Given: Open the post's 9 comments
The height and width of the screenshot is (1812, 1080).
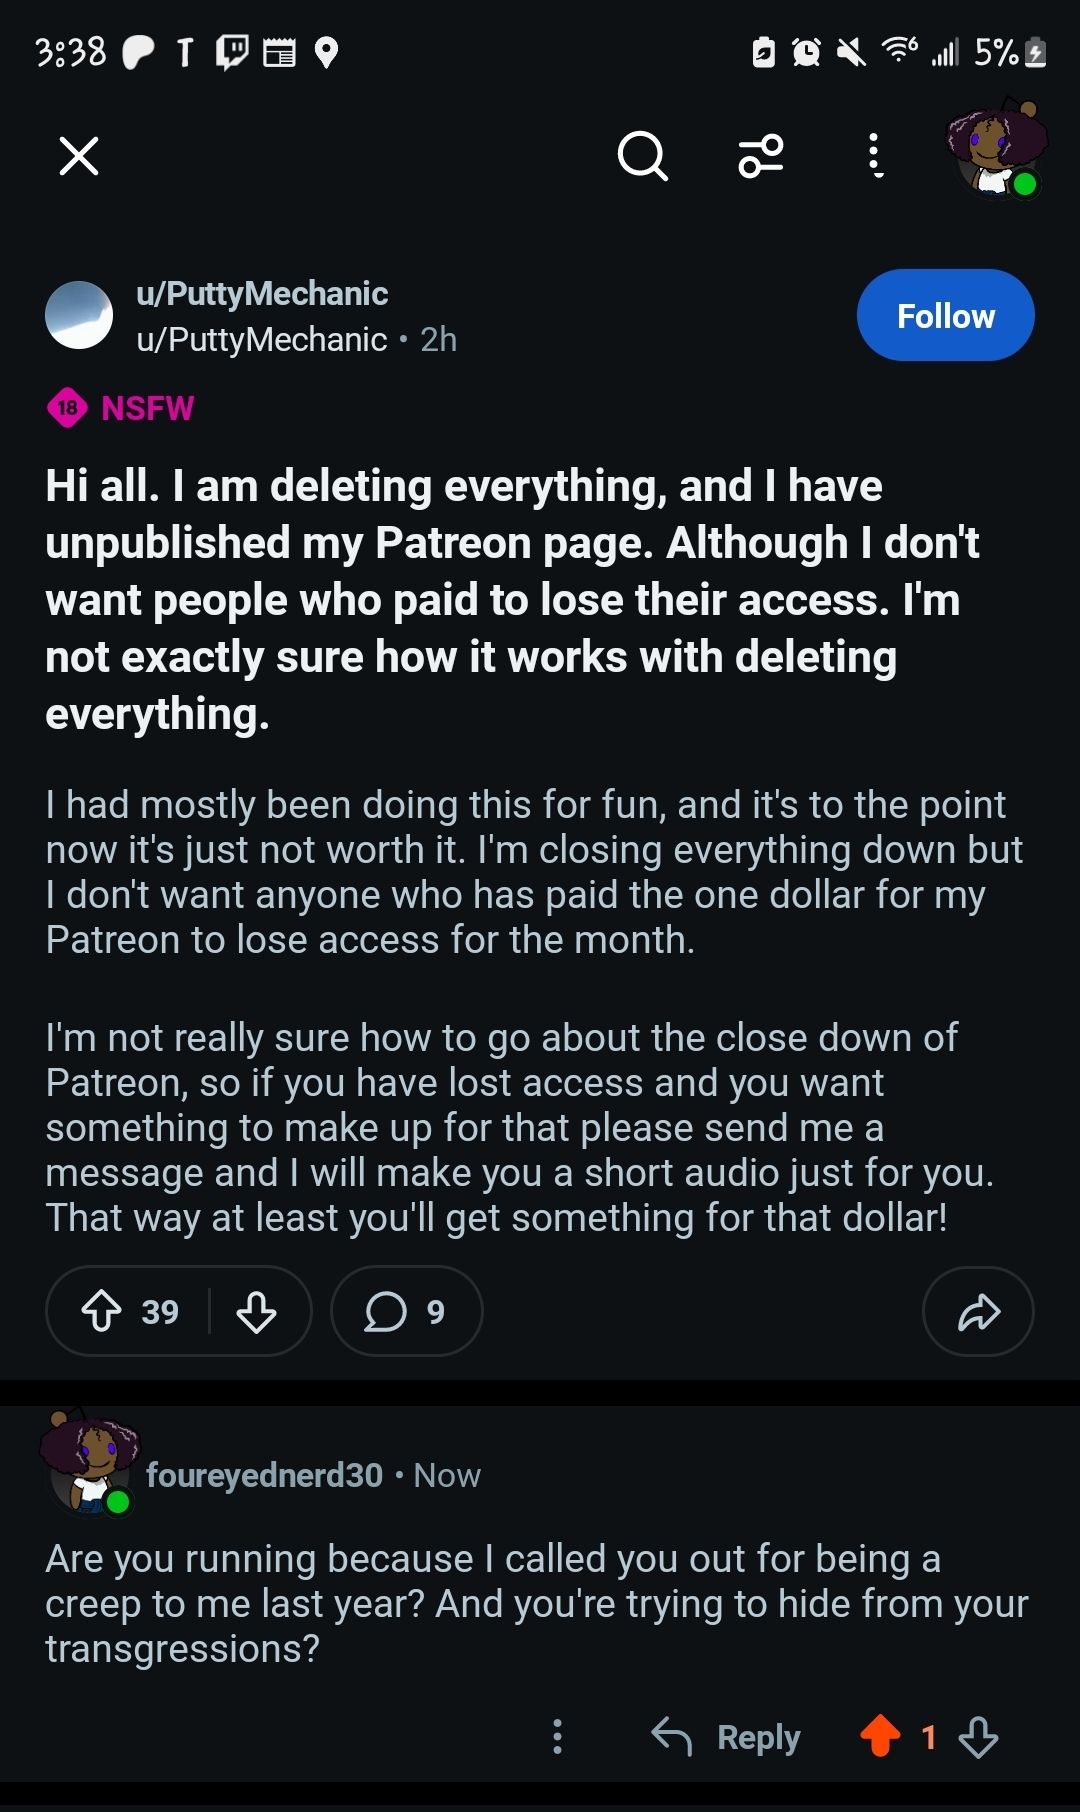Looking at the screenshot, I should 406,1311.
